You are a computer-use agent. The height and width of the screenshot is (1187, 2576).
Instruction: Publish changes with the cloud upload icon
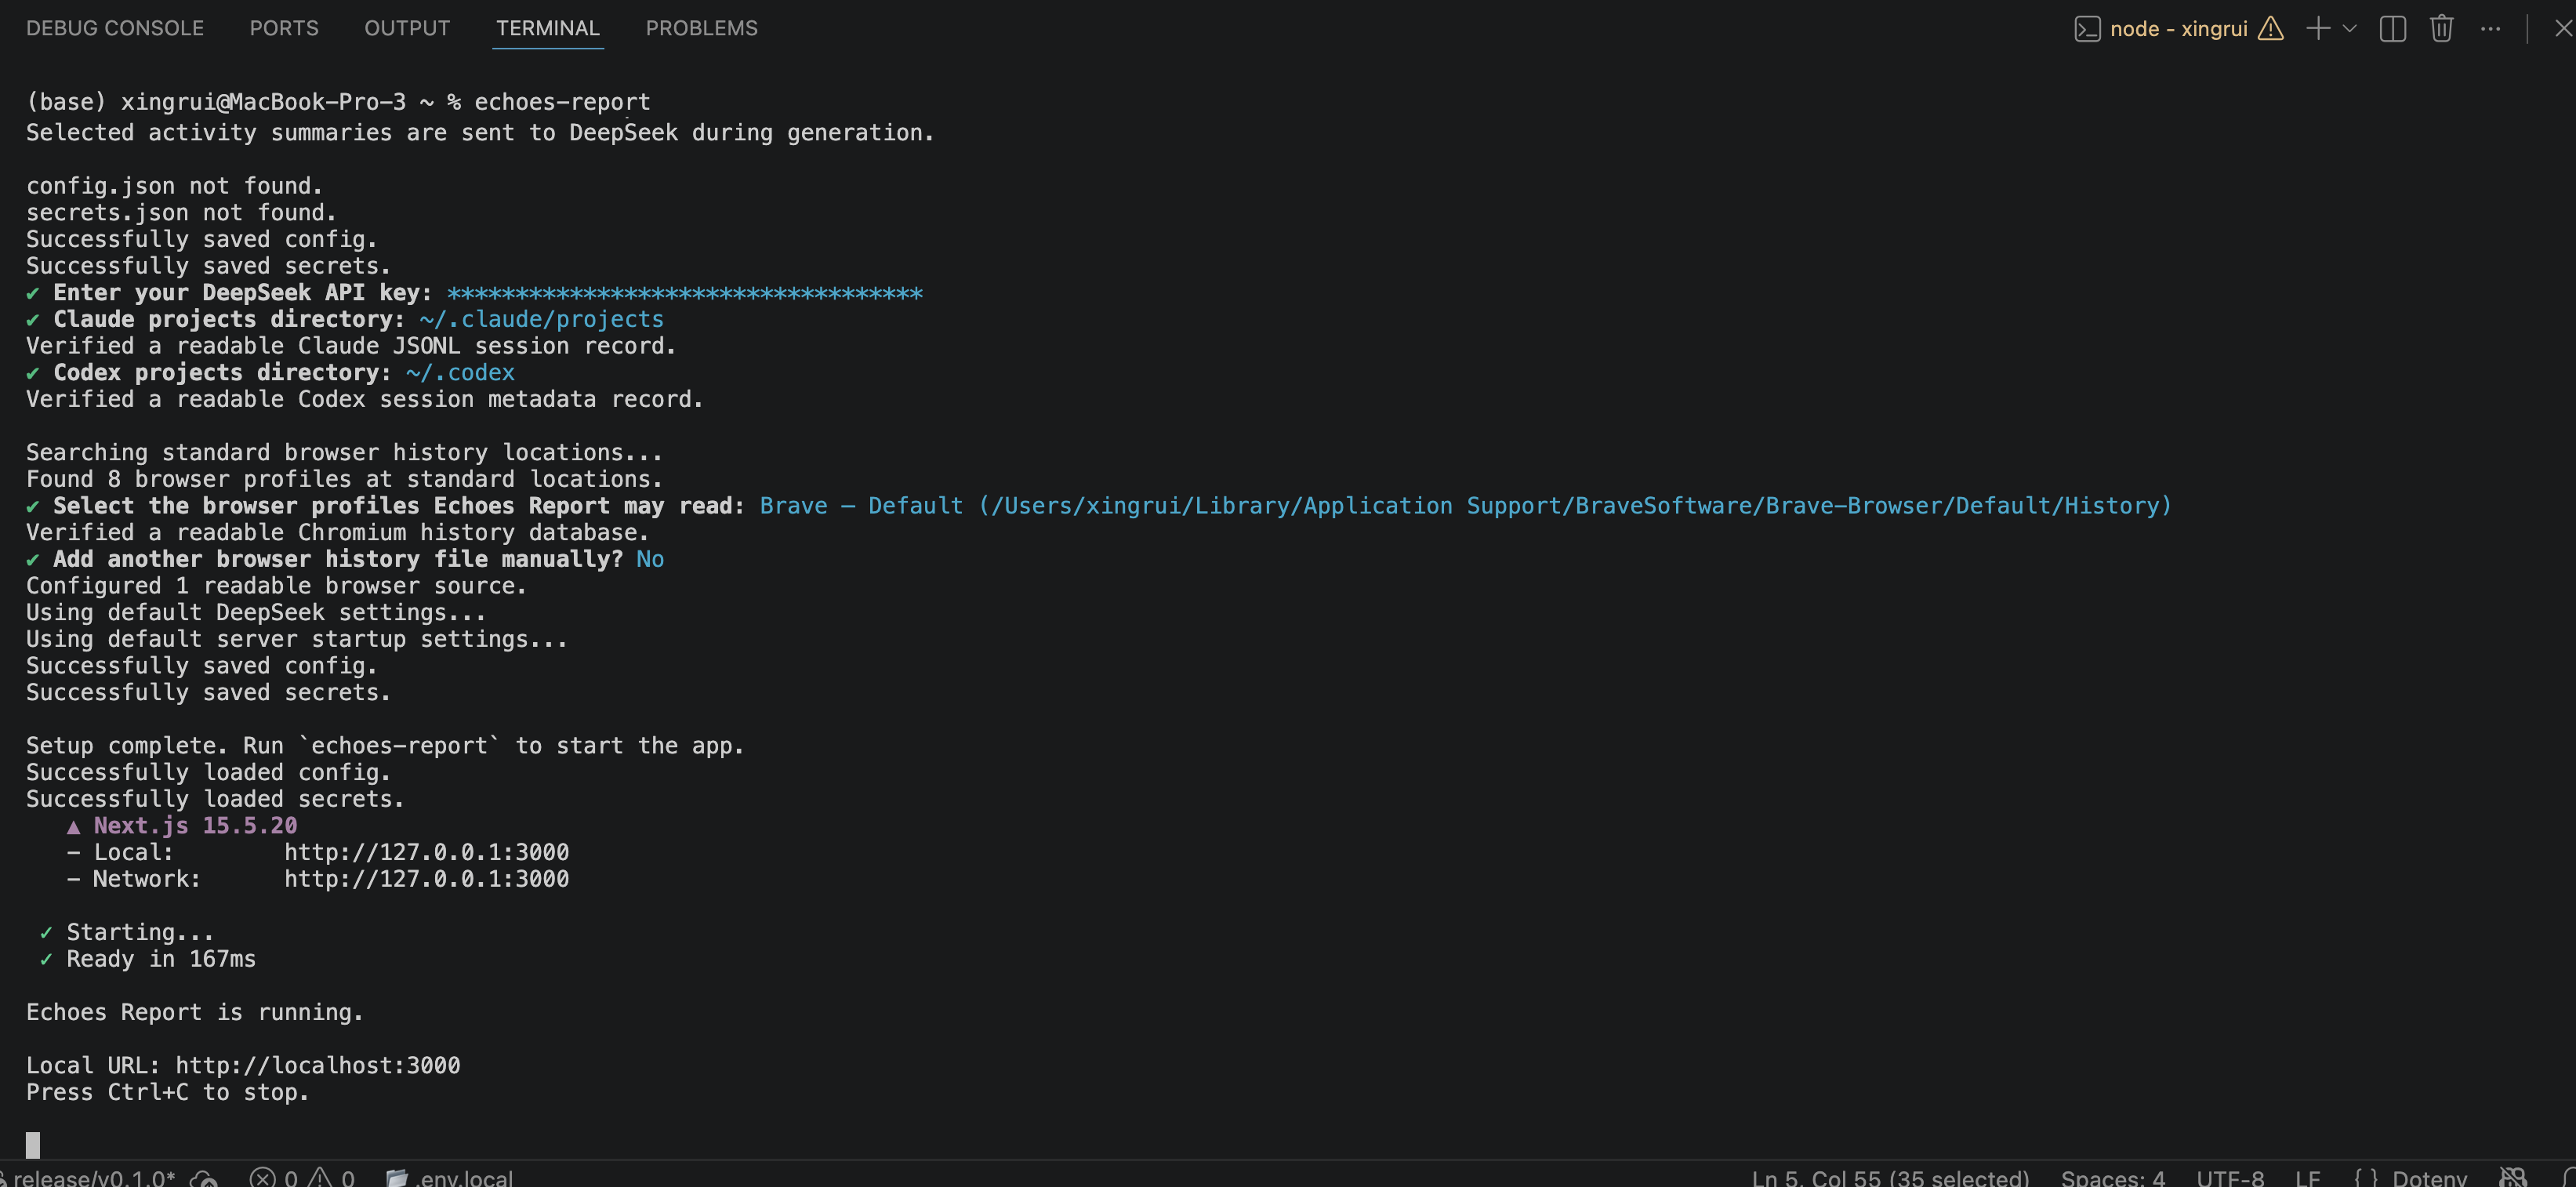[204, 1178]
